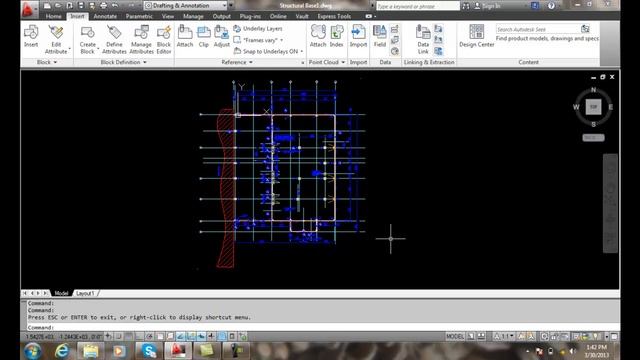Switch to the Annotate ribbon tab

point(105,16)
